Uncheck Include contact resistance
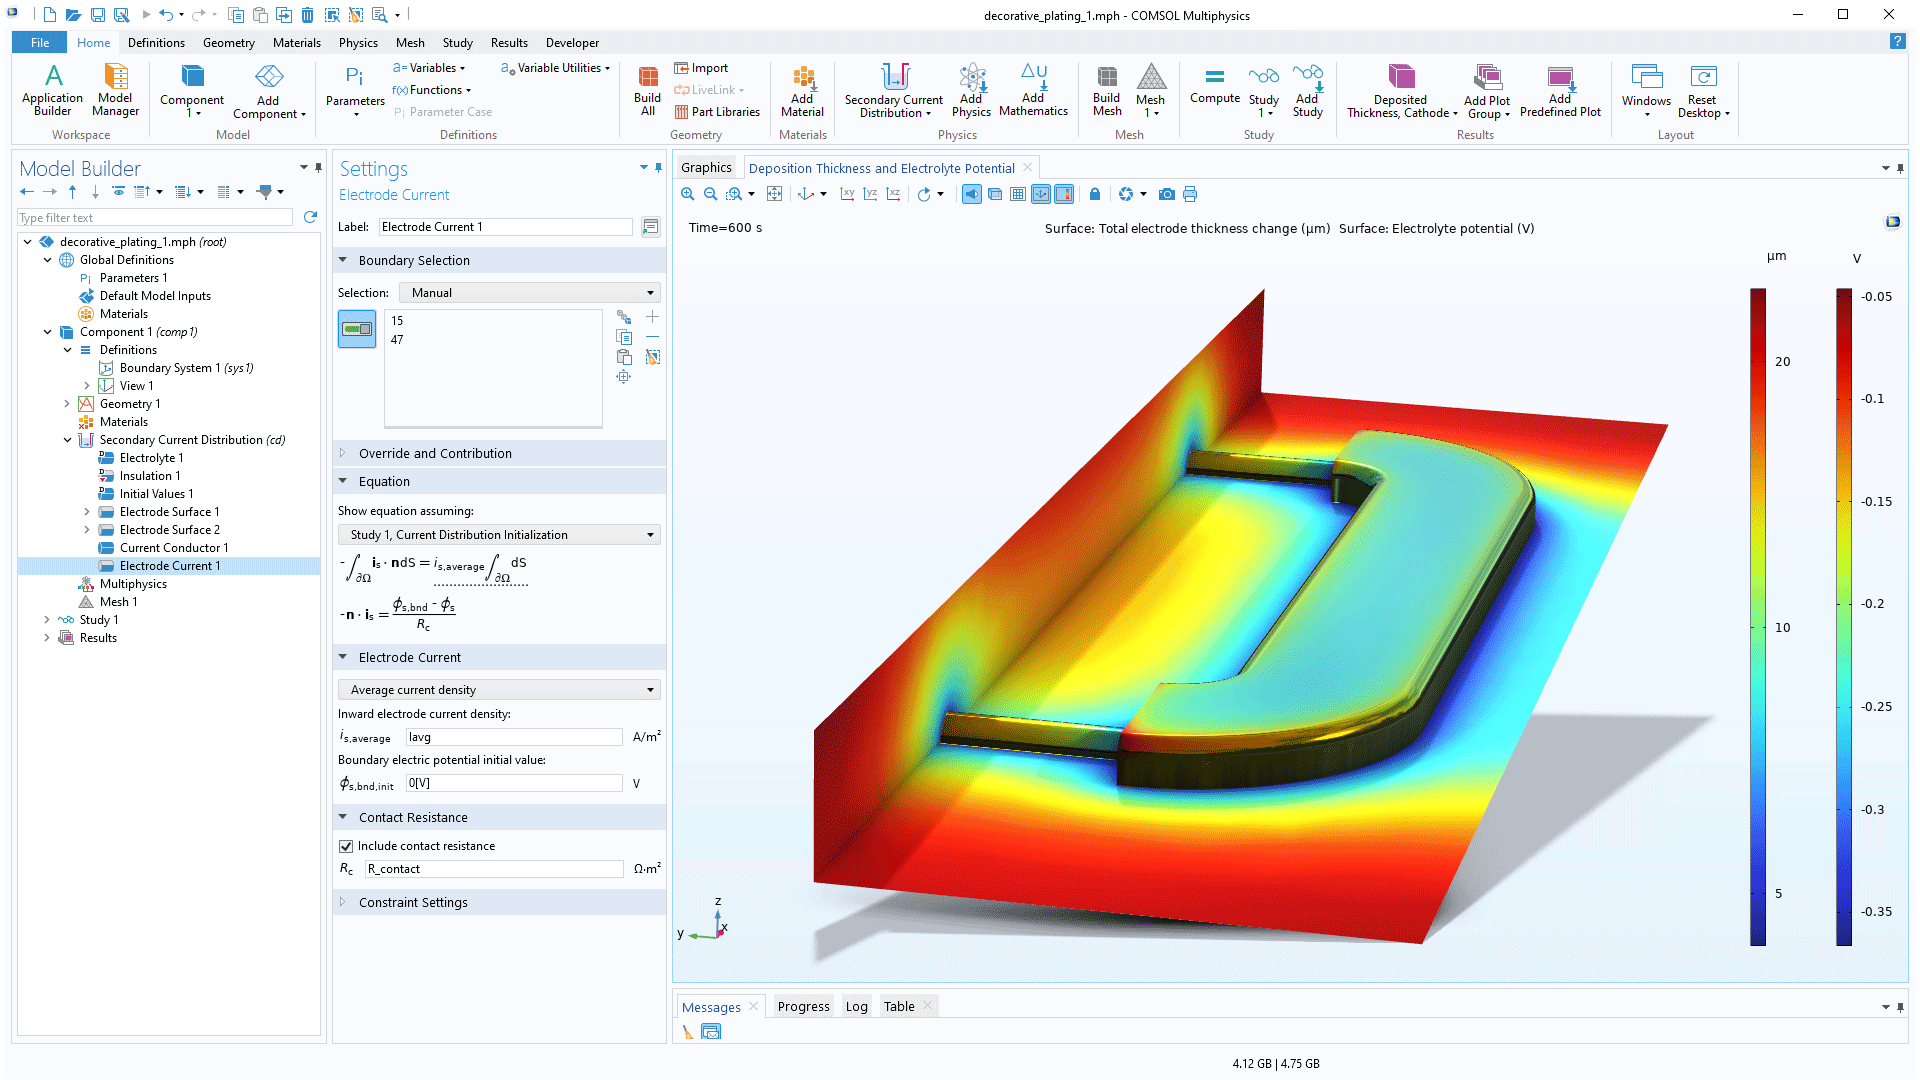 tap(345, 846)
